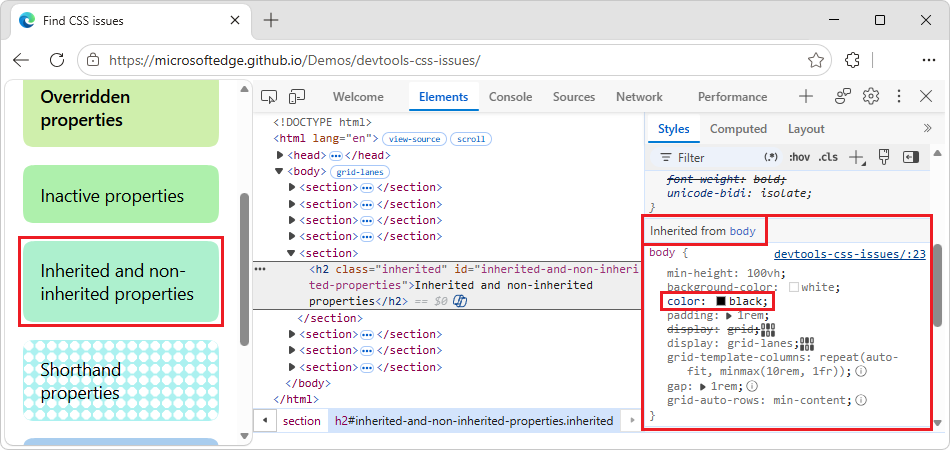
Task: Click the Shorthand properties card
Action: pos(121,380)
